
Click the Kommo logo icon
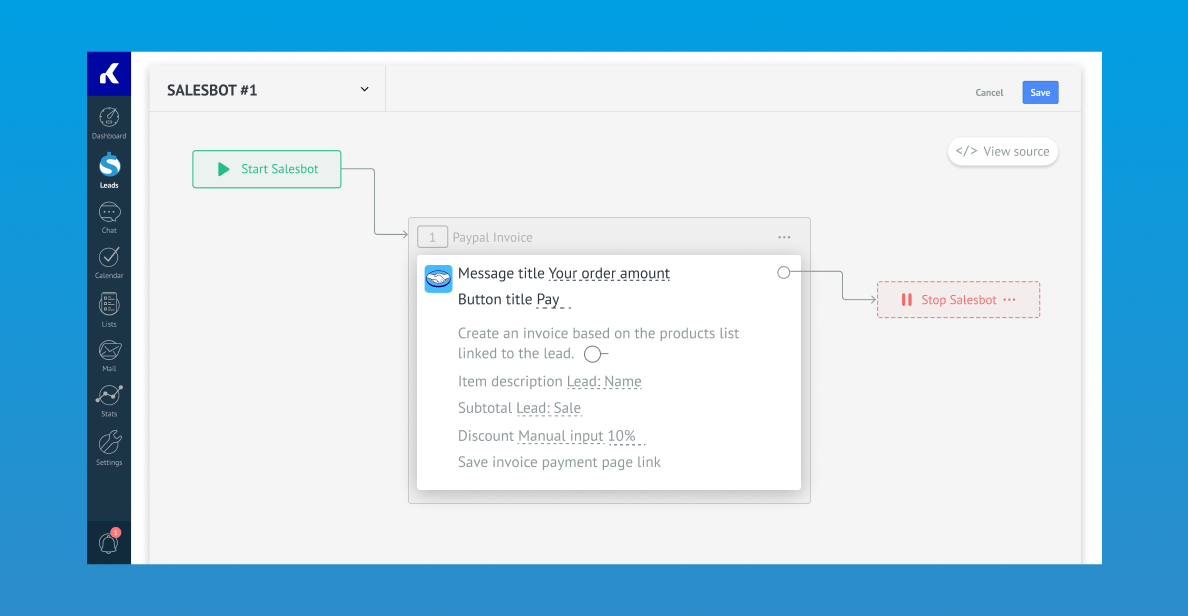[109, 74]
